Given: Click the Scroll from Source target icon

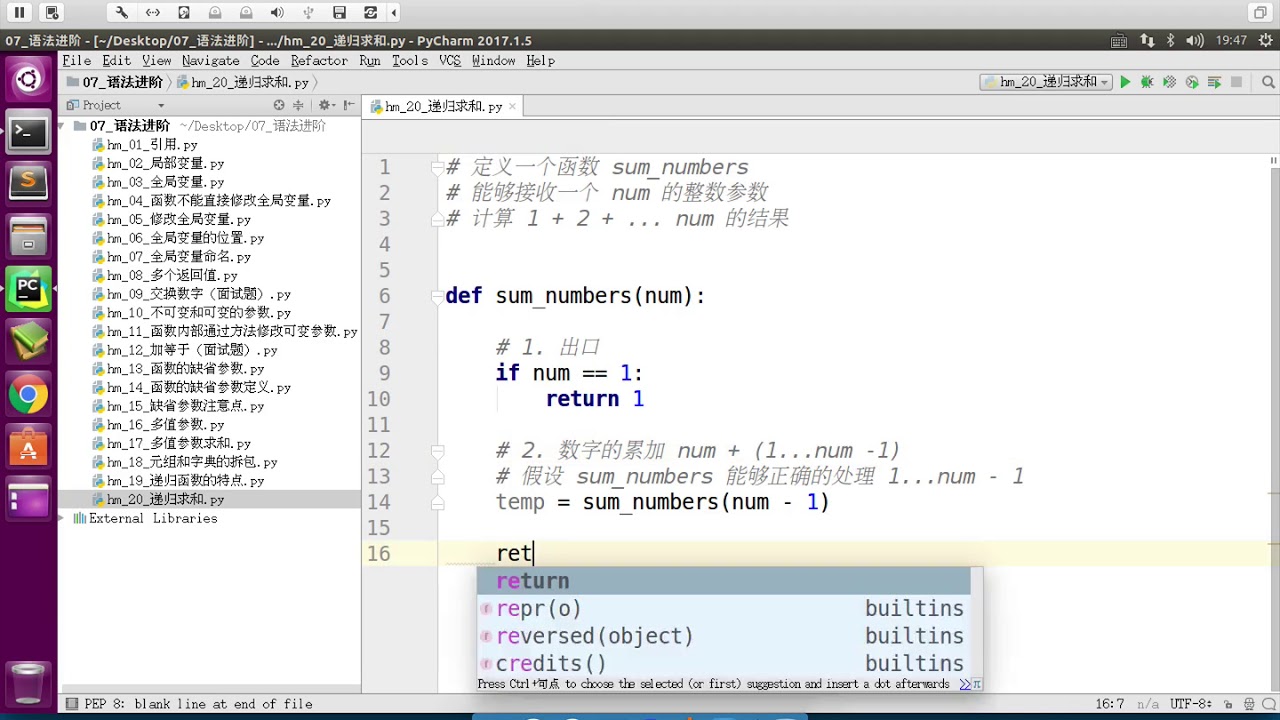Looking at the screenshot, I should [279, 105].
